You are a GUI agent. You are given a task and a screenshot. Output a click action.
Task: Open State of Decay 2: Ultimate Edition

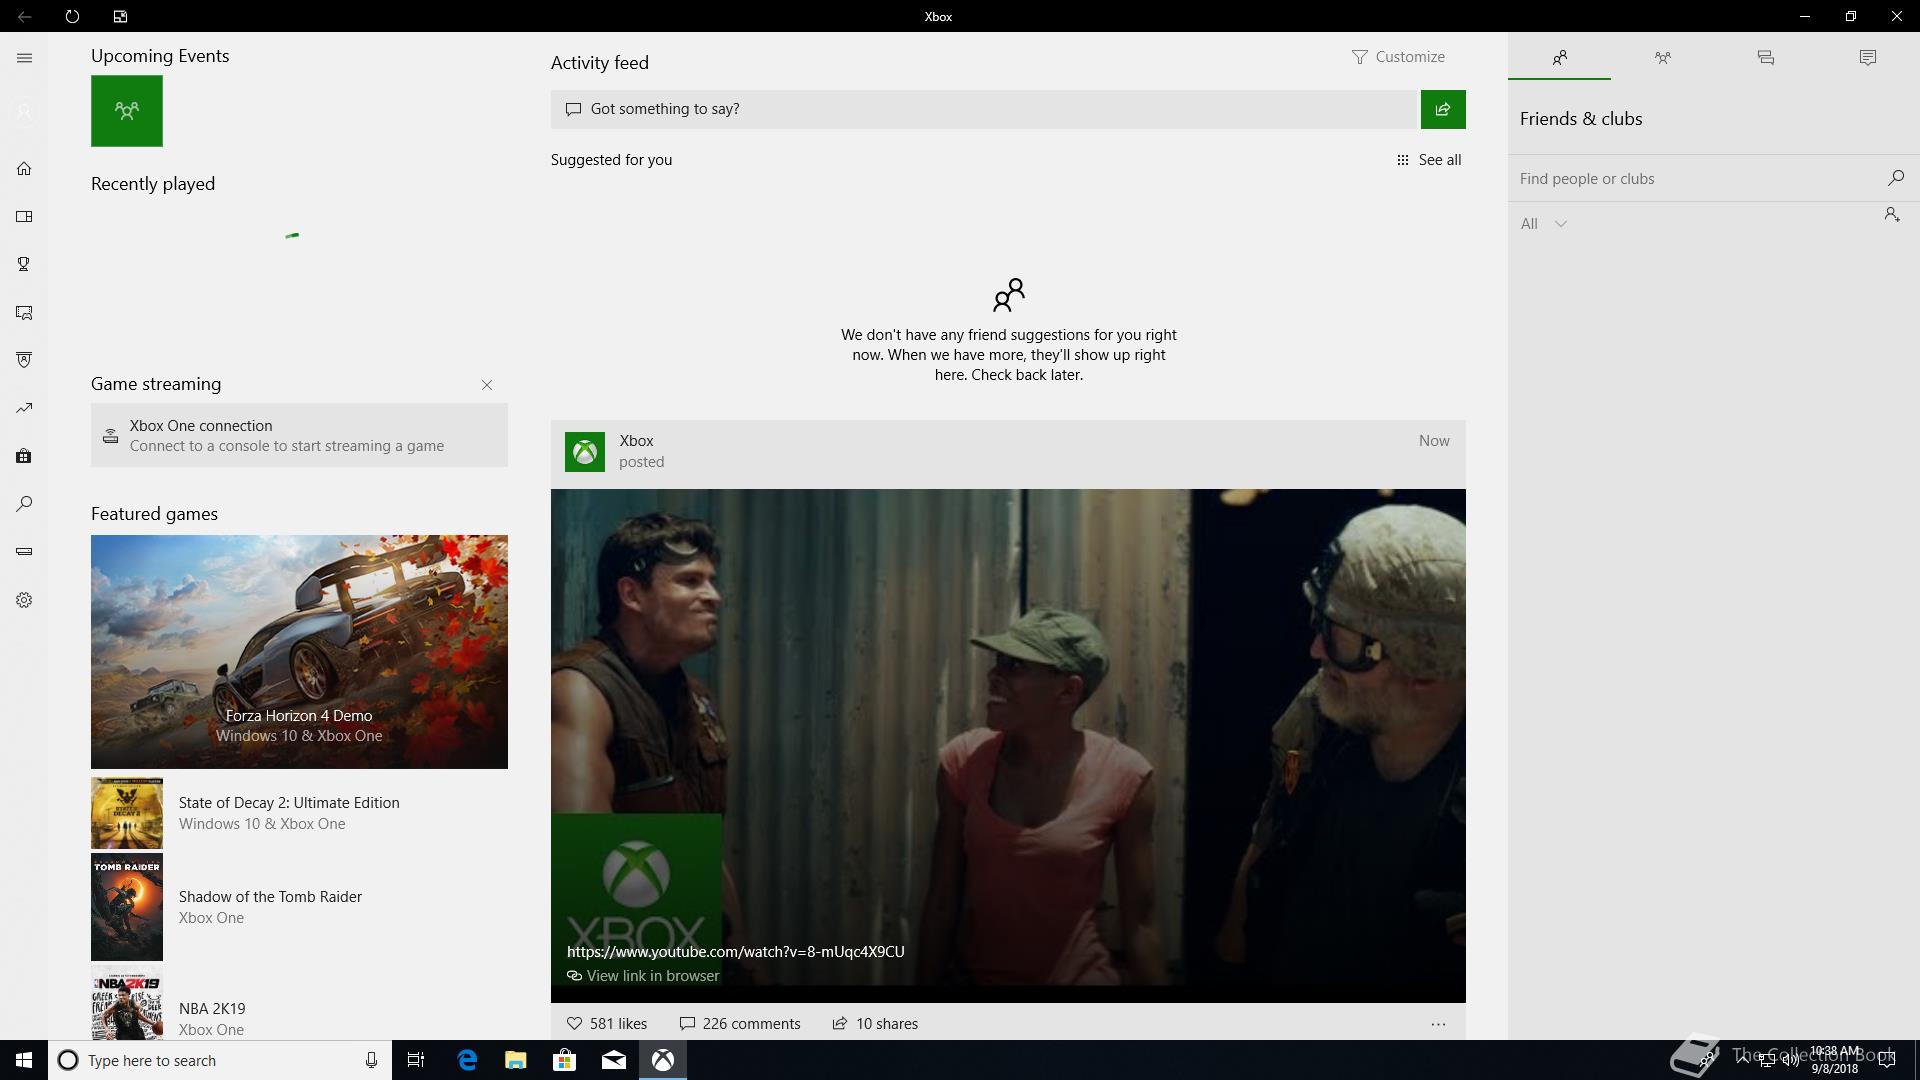coord(299,813)
